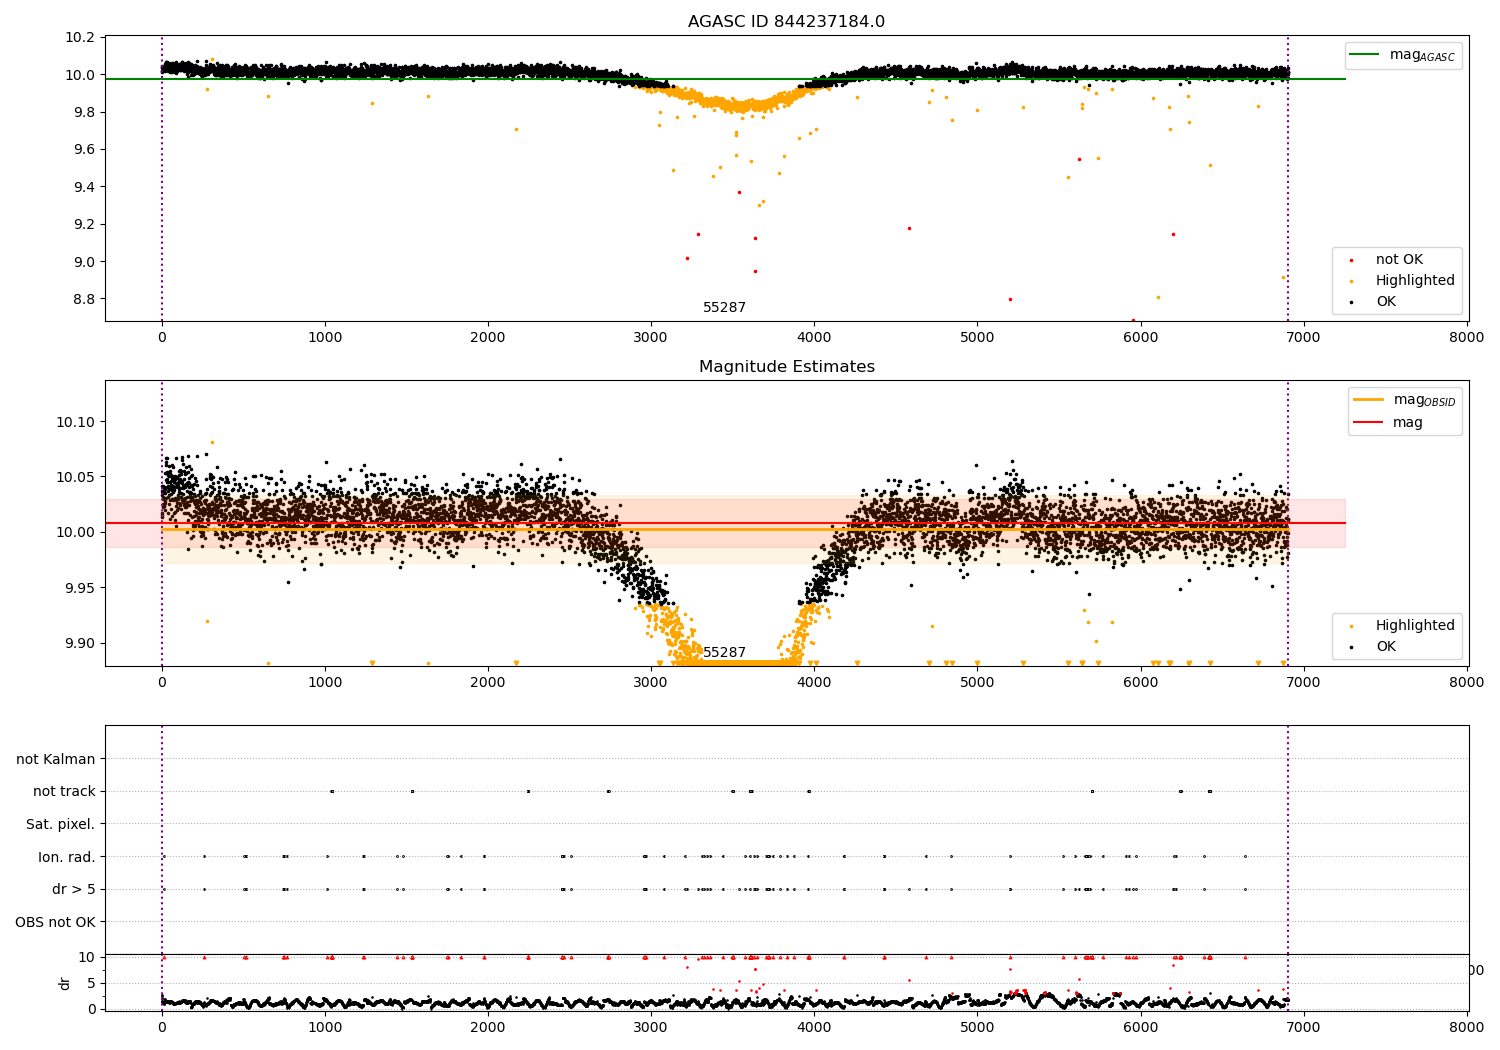1500x1050 pixels.
Task: Click the 2000 x-axis tick of top plot
Action: [x=488, y=337]
